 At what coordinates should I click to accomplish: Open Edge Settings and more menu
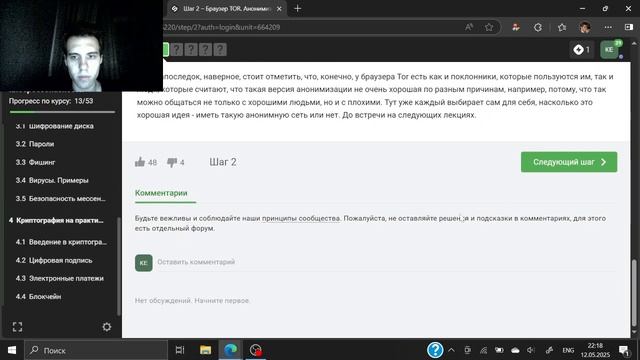(x=608, y=27)
